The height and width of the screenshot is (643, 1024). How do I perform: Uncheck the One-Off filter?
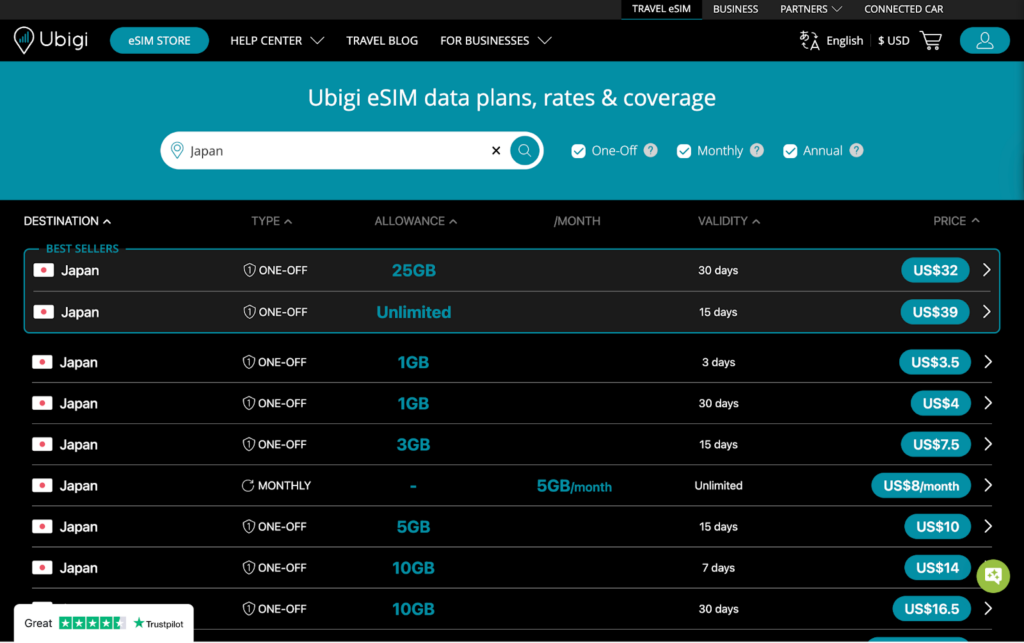click(578, 150)
